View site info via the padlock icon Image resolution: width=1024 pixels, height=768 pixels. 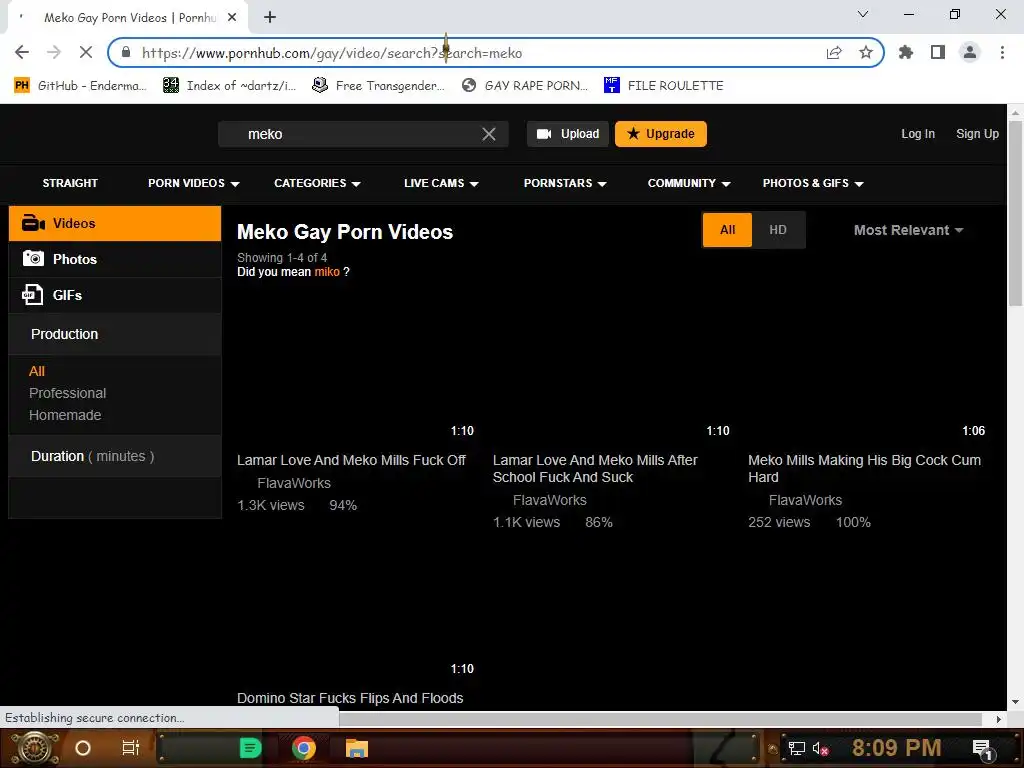[x=126, y=52]
